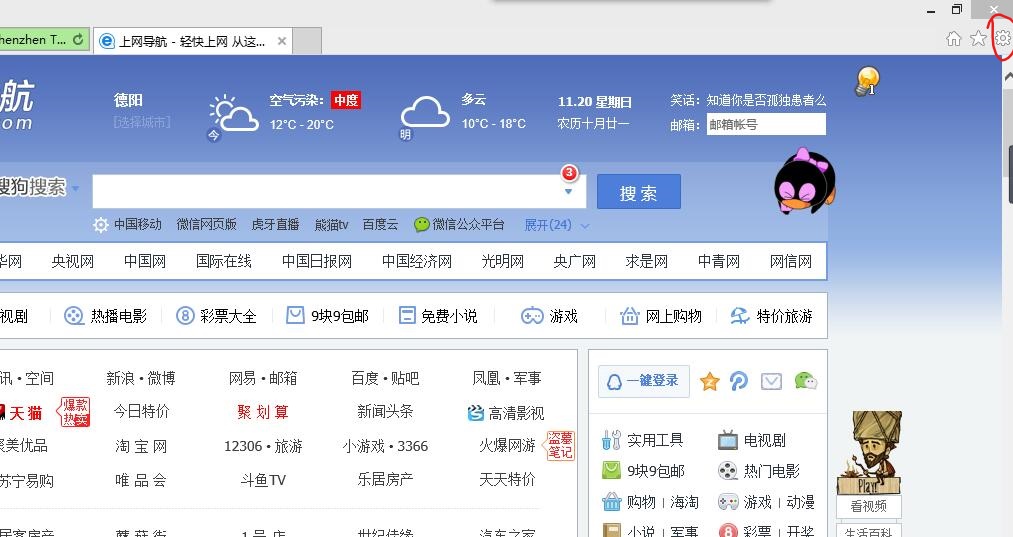Open 高清影视 link with video icon
Viewport: 1013px width, 537px height.
[506, 413]
